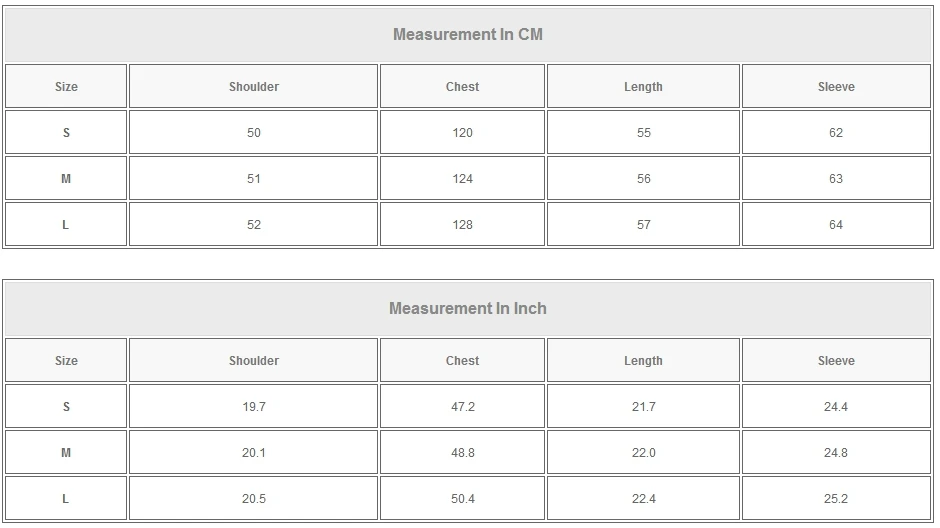This screenshot has width=940, height=528.
Task: Select the sleeve value 64 cell
Action: click(x=836, y=225)
